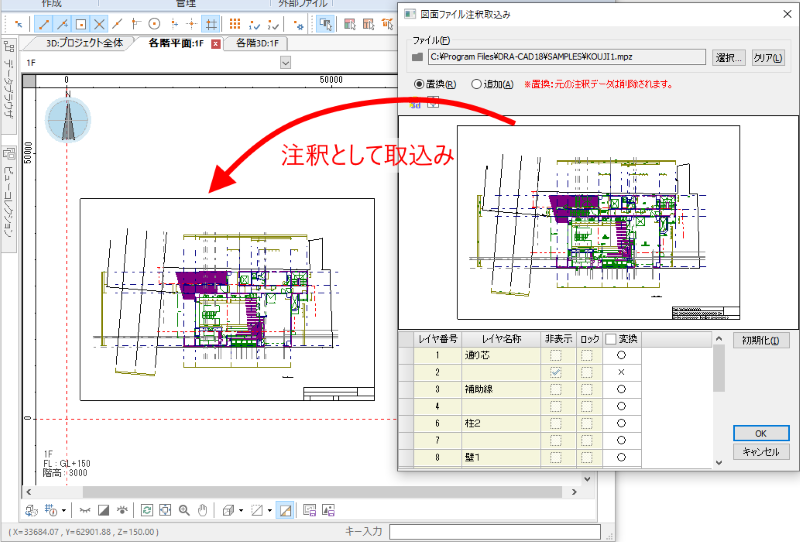Toggle 非表示 checkbox for layer 2
Image resolution: width=800 pixels, height=542 pixels.
[x=556, y=372]
